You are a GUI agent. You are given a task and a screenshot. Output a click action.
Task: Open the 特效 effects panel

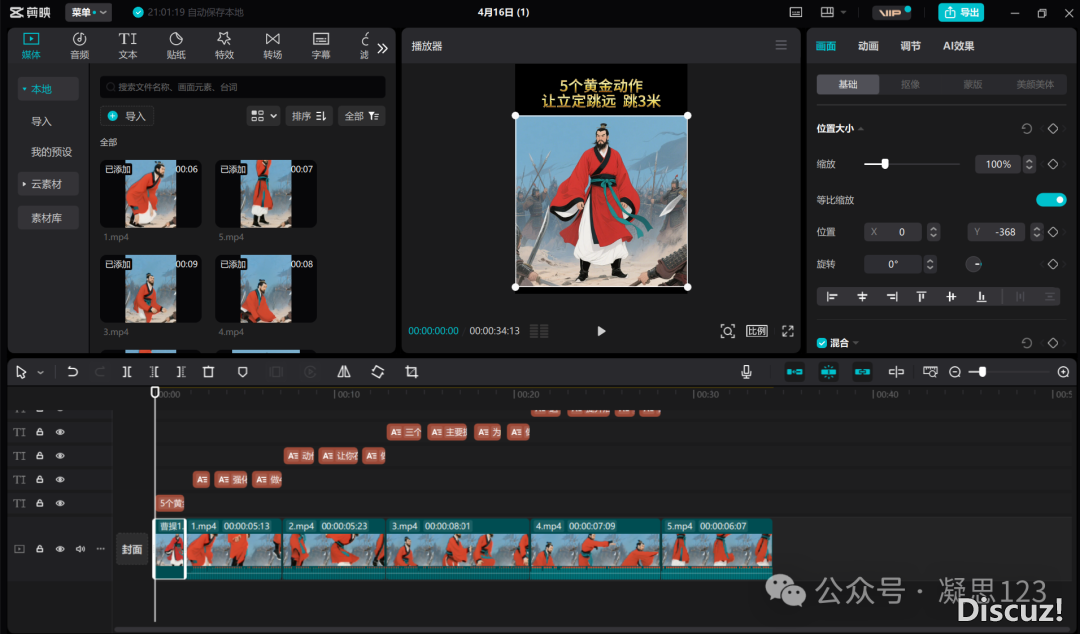pos(225,45)
